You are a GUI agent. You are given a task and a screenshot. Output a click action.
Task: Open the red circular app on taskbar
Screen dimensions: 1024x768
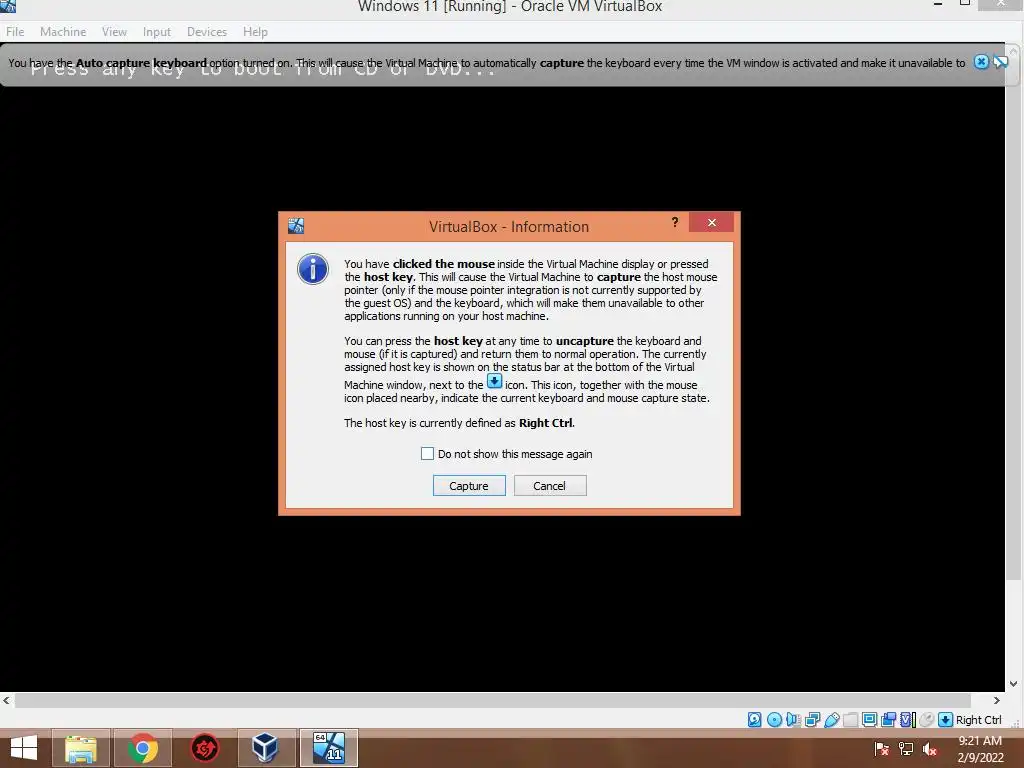[x=204, y=748]
